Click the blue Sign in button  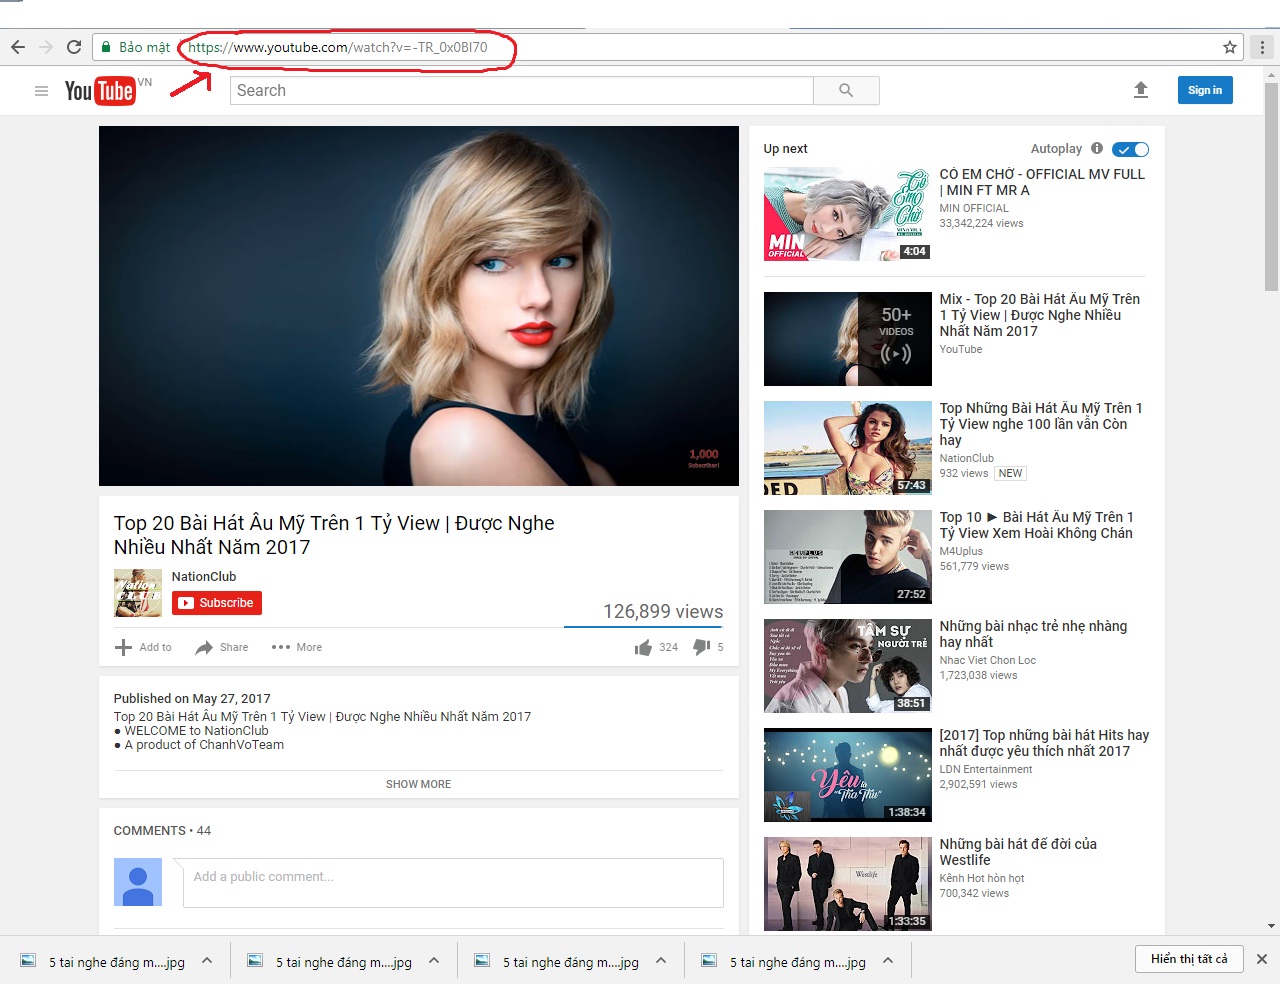(x=1204, y=90)
